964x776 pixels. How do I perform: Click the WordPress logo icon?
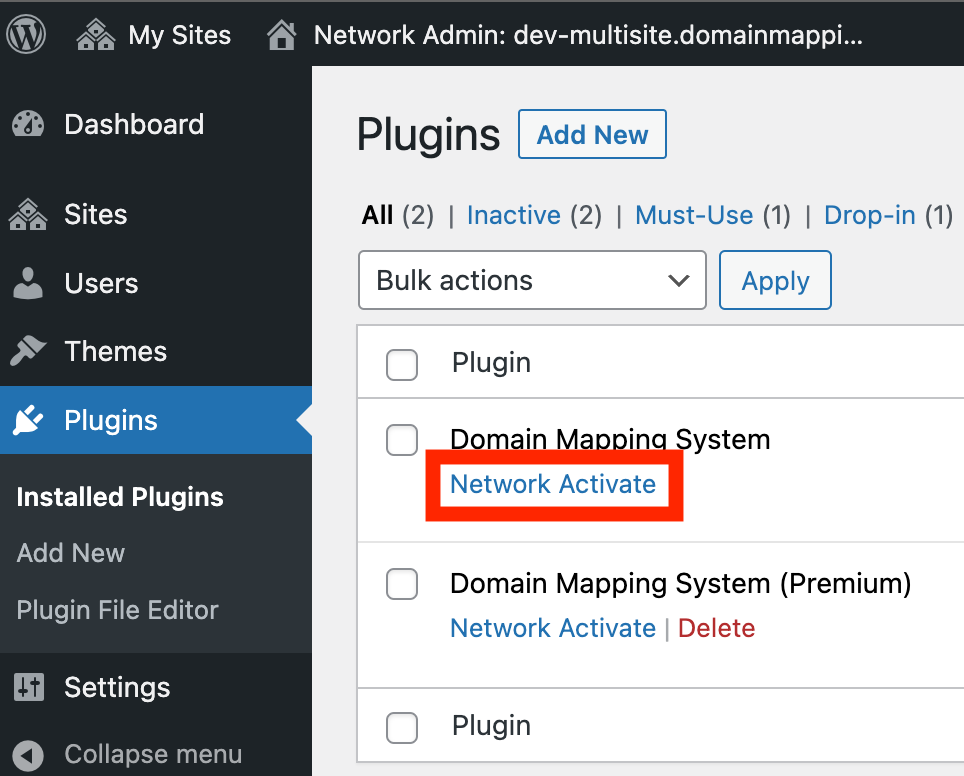point(26,35)
